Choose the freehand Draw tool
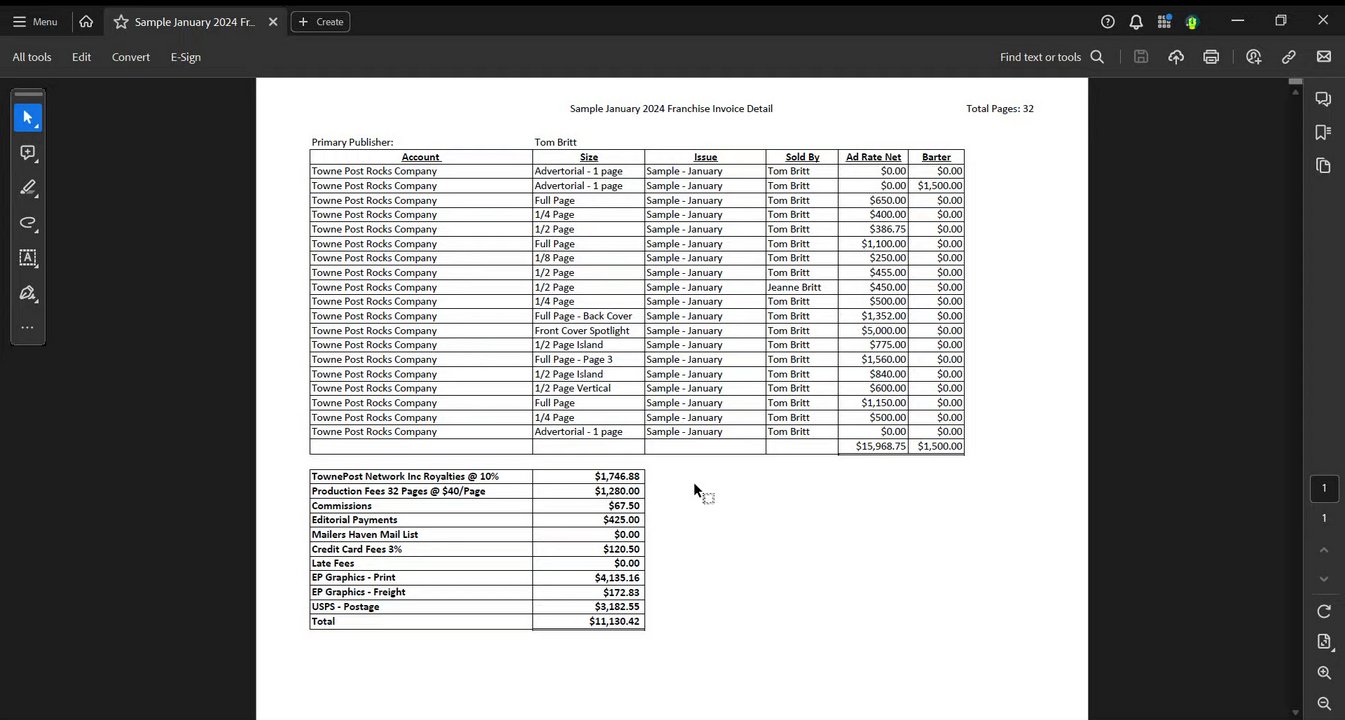Image resolution: width=1345 pixels, height=720 pixels. coord(28,223)
